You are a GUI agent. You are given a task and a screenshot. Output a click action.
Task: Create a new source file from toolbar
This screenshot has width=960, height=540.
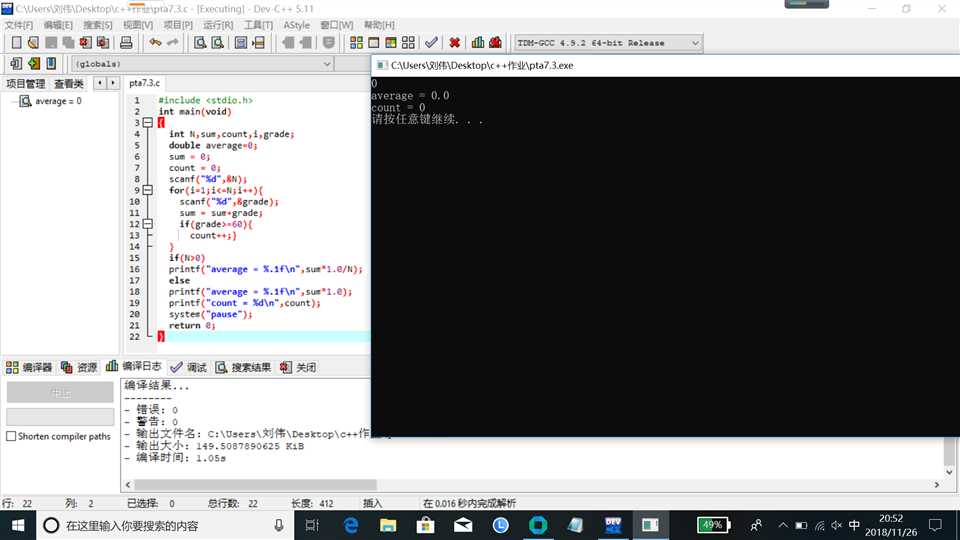[x=17, y=42]
